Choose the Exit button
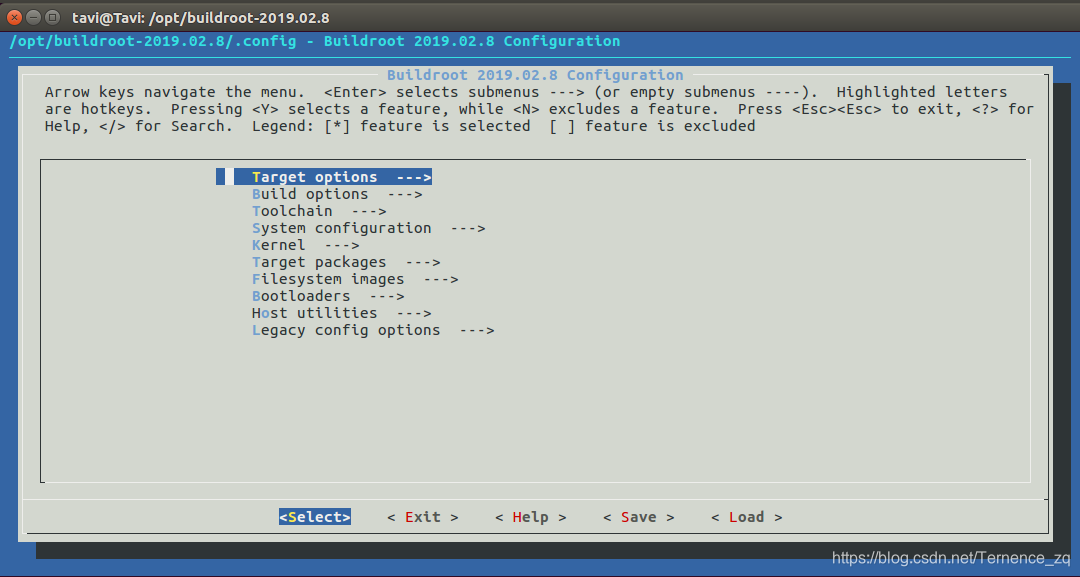1080x577 pixels. coord(422,517)
